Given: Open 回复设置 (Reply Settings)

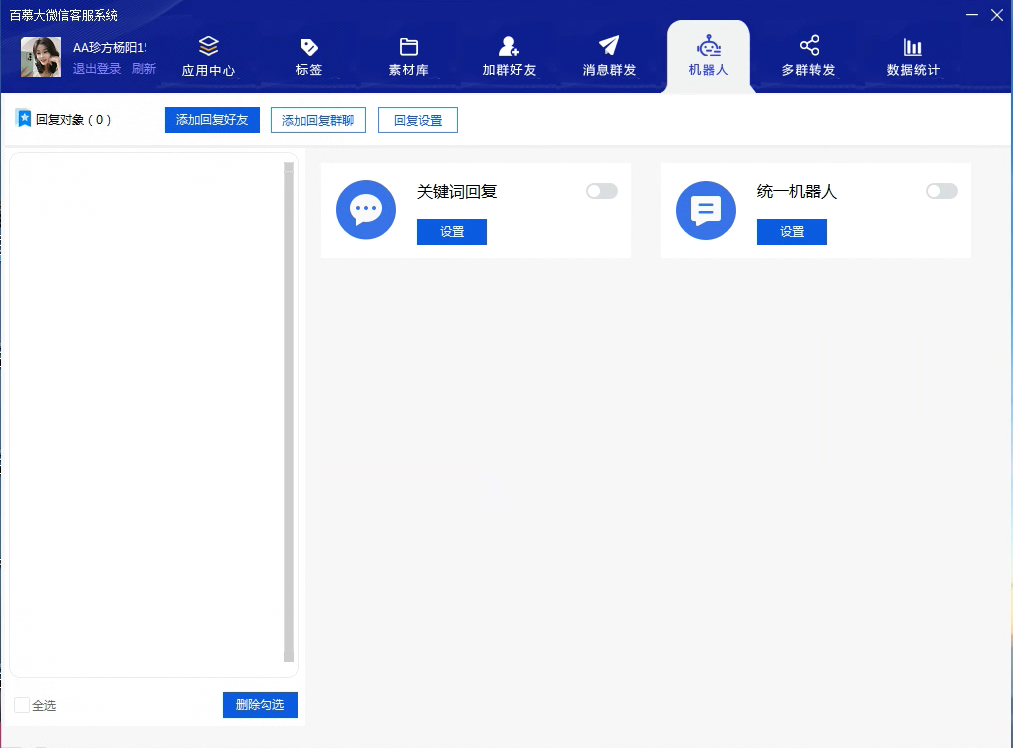Looking at the screenshot, I should pyautogui.click(x=417, y=119).
